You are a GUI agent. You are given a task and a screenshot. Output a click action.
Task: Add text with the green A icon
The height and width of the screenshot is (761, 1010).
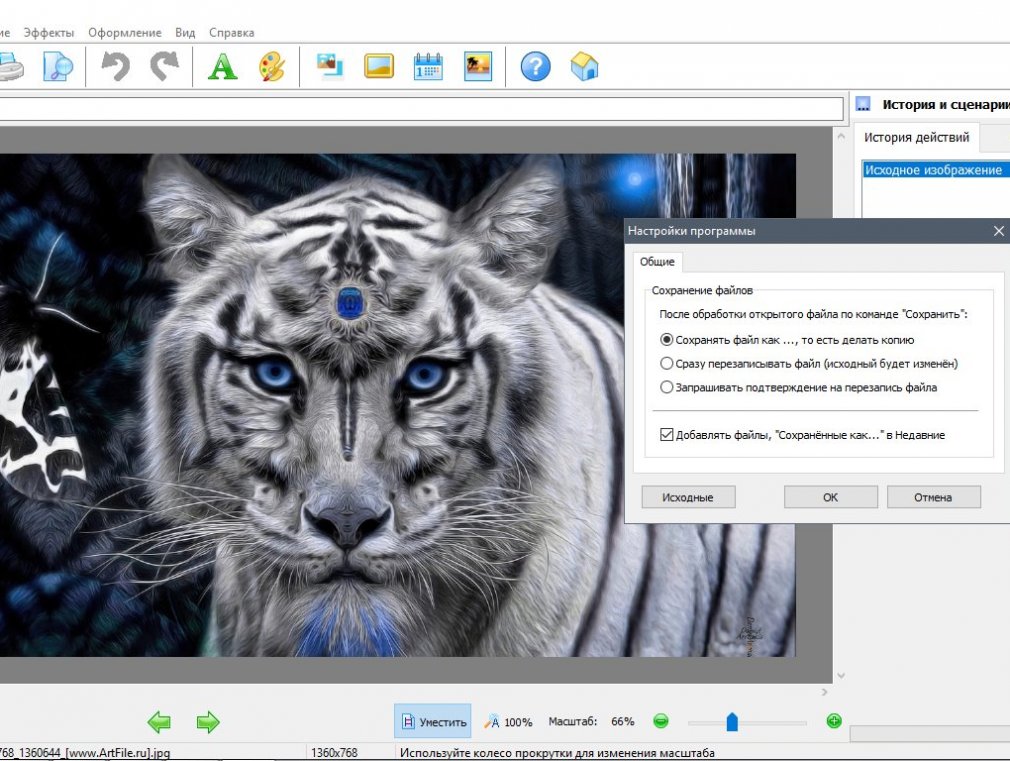pos(222,66)
